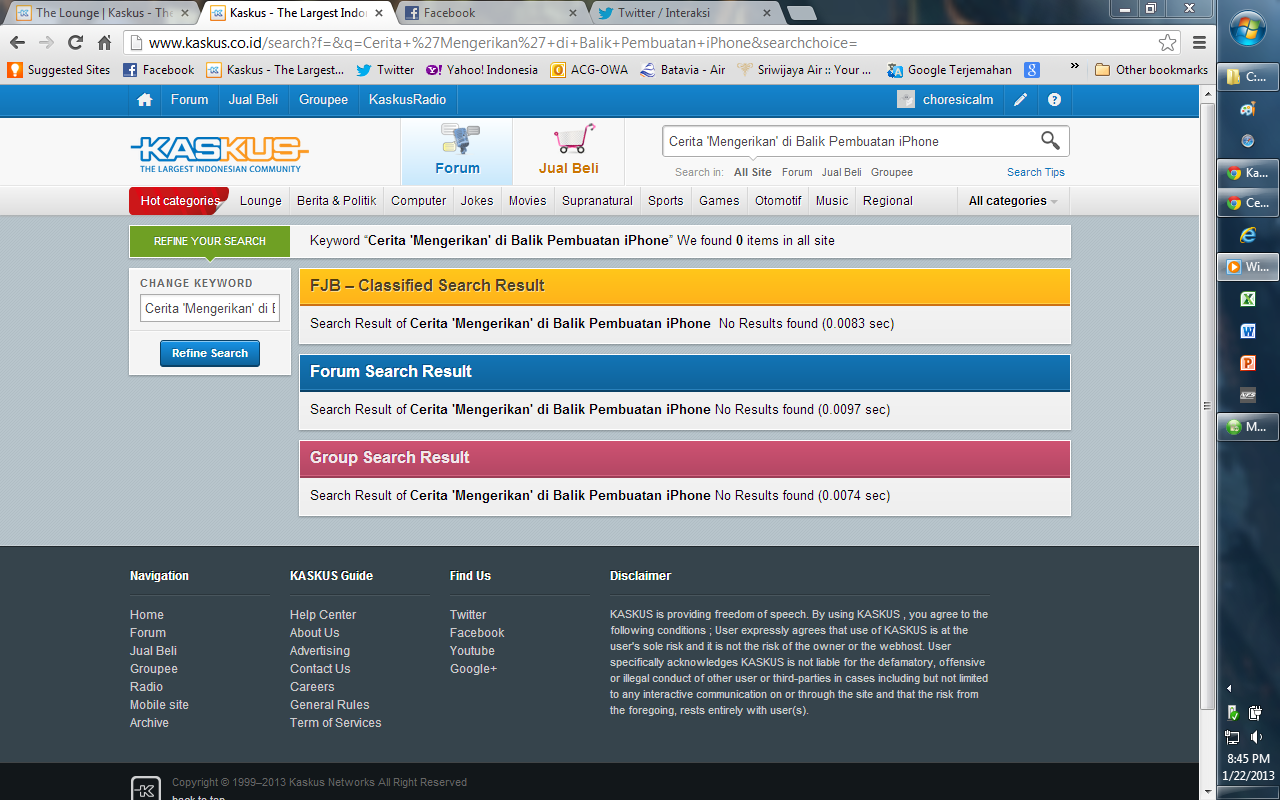Open browser home page icon
The height and width of the screenshot is (800, 1280).
click(104, 43)
